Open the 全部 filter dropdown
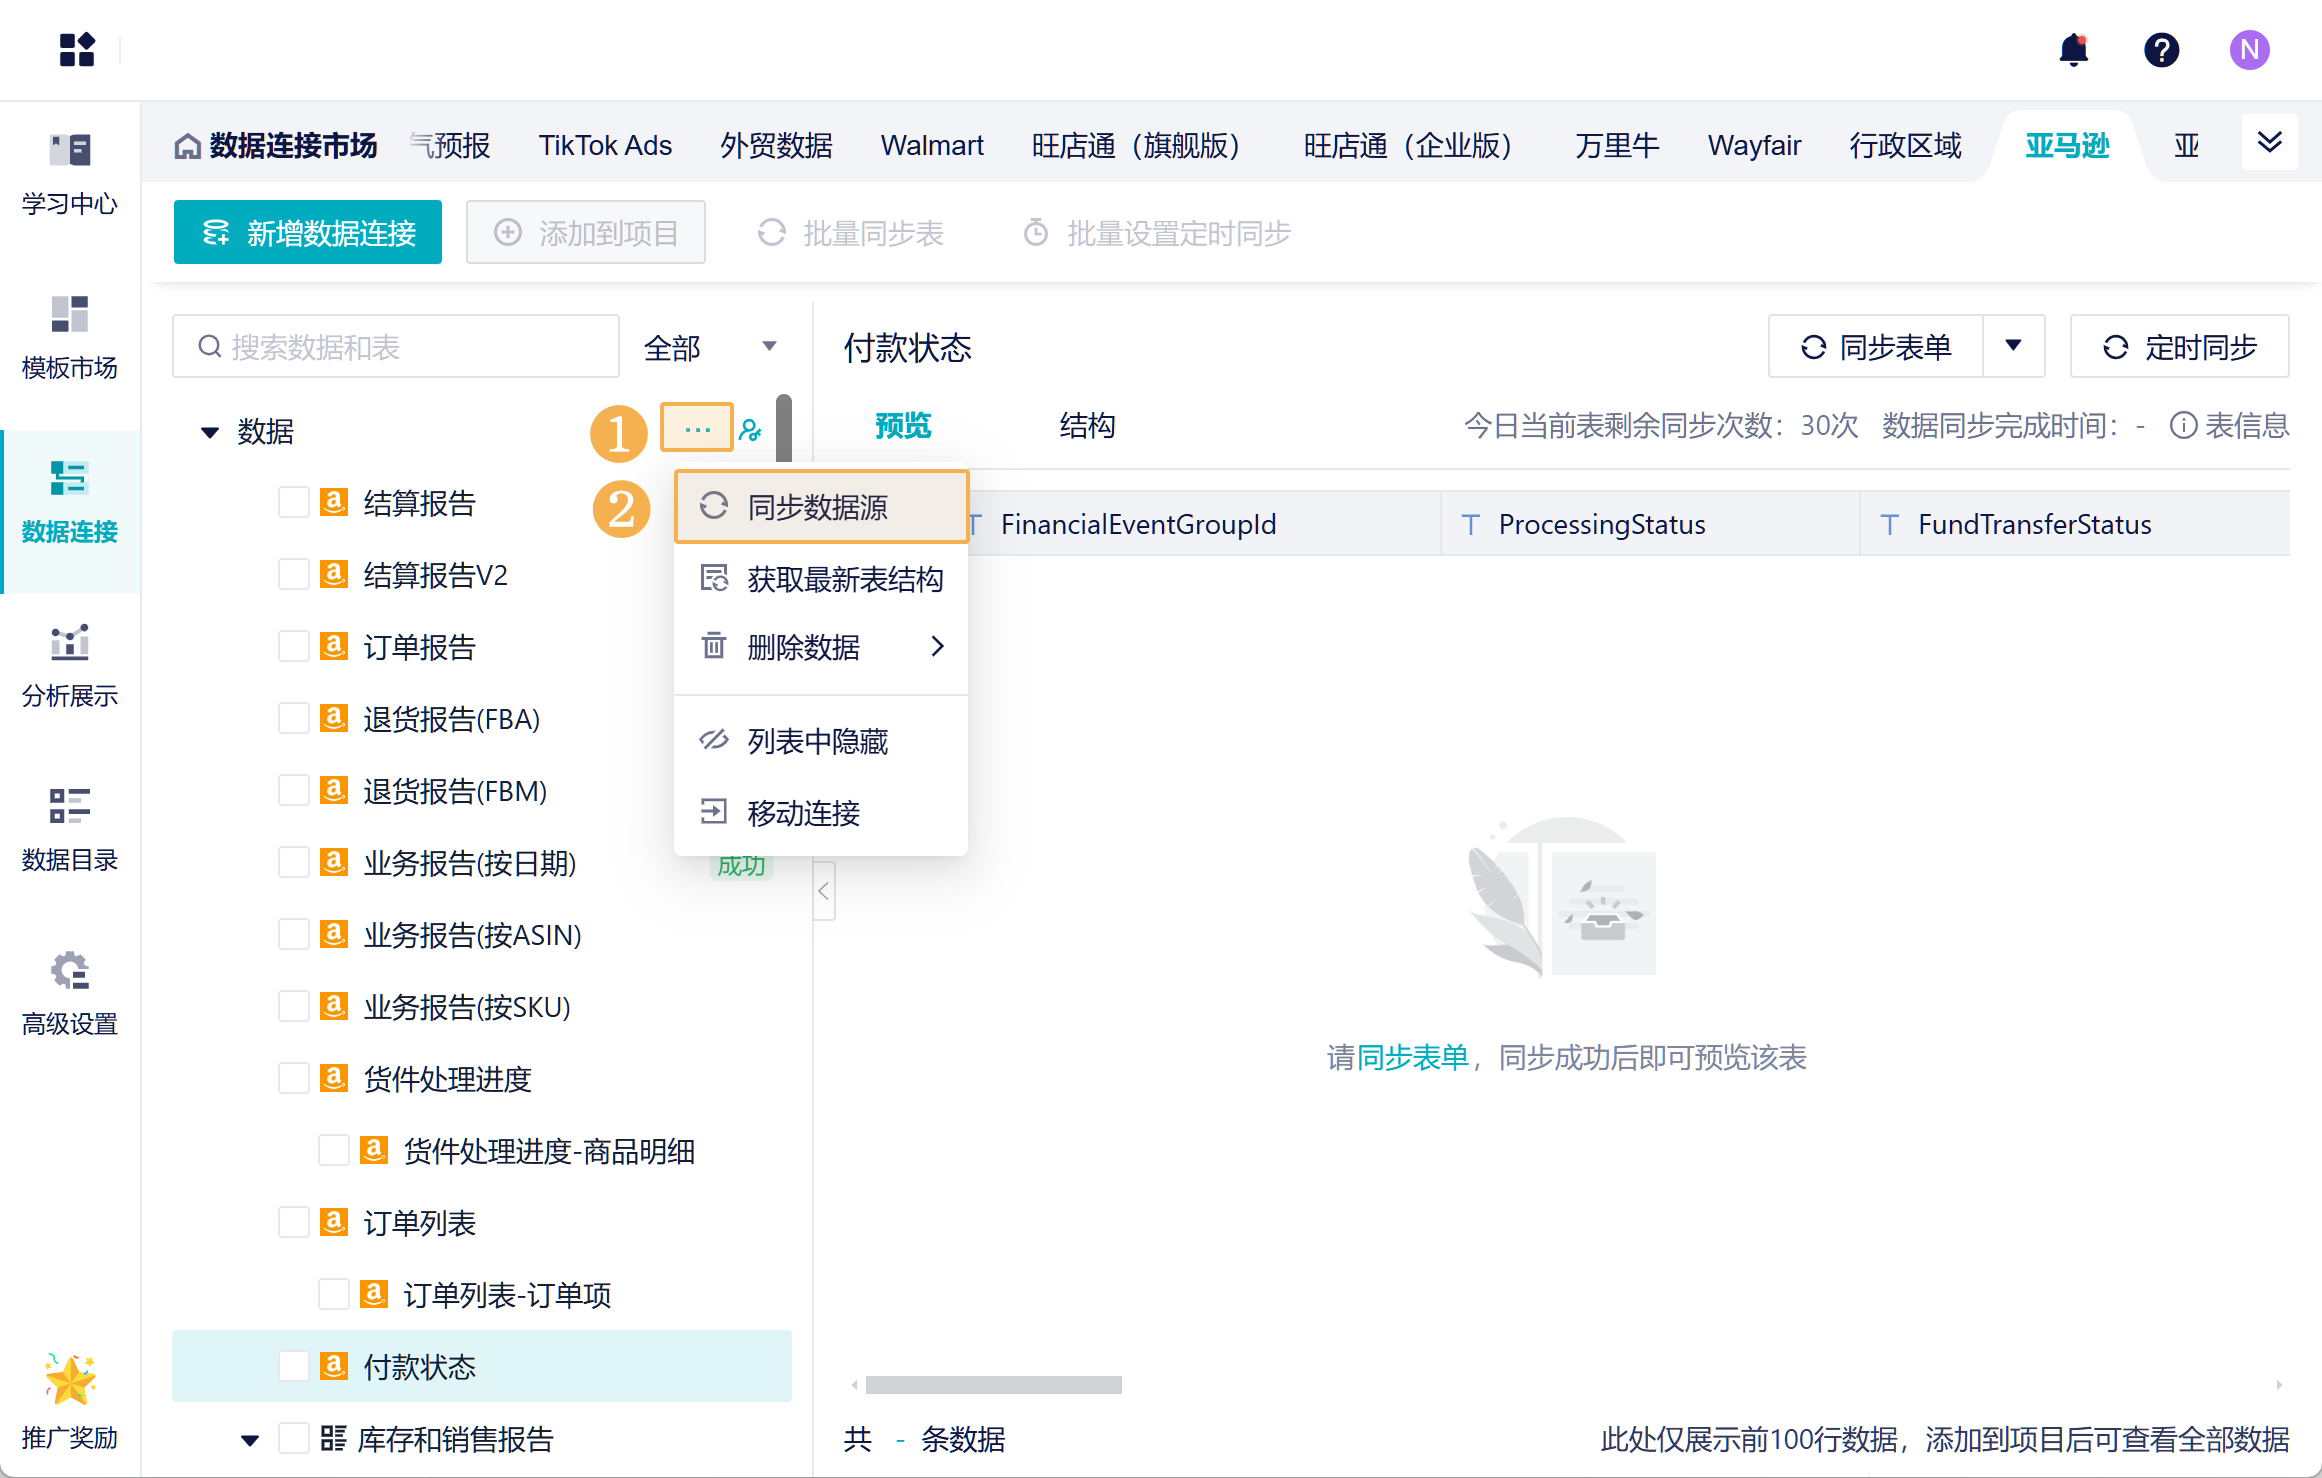Image resolution: width=2322 pixels, height=1478 pixels. (x=710, y=347)
